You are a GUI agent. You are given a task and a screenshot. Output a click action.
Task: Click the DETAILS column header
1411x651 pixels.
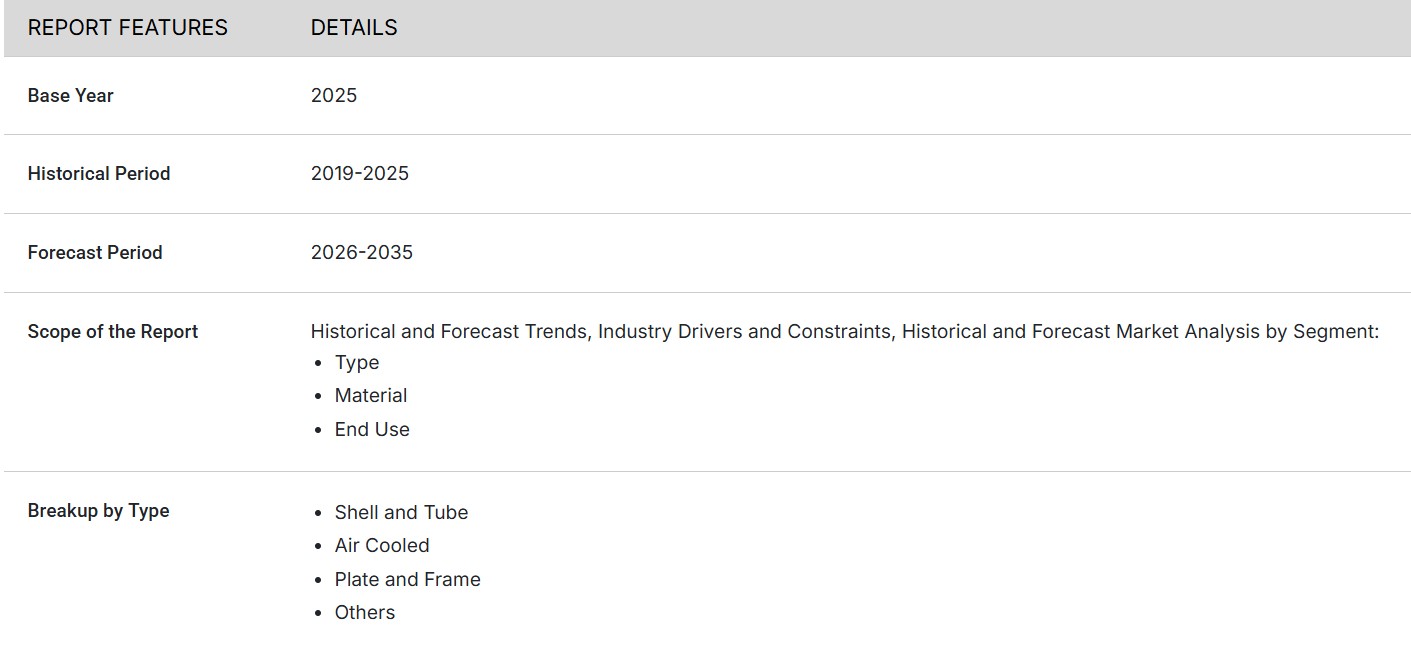[x=354, y=28]
